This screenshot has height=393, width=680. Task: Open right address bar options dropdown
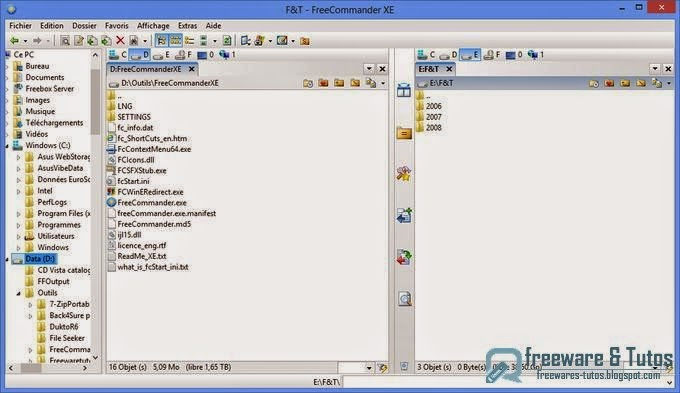coord(669,83)
